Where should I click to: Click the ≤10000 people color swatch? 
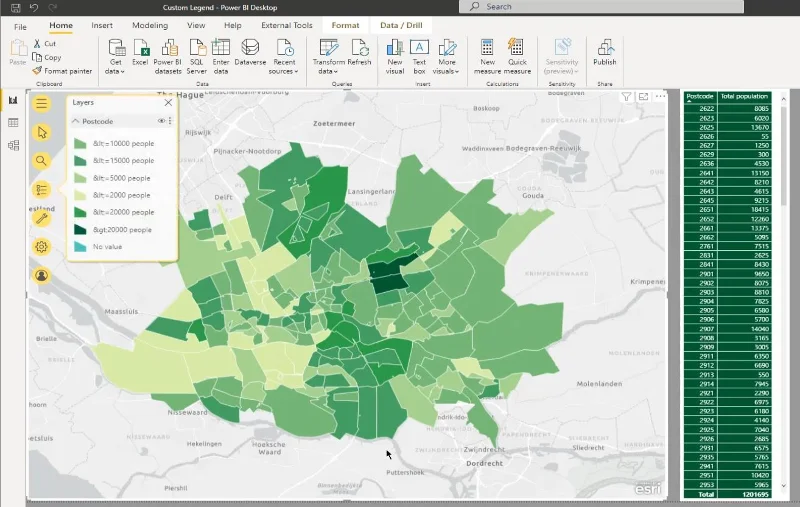(x=80, y=144)
